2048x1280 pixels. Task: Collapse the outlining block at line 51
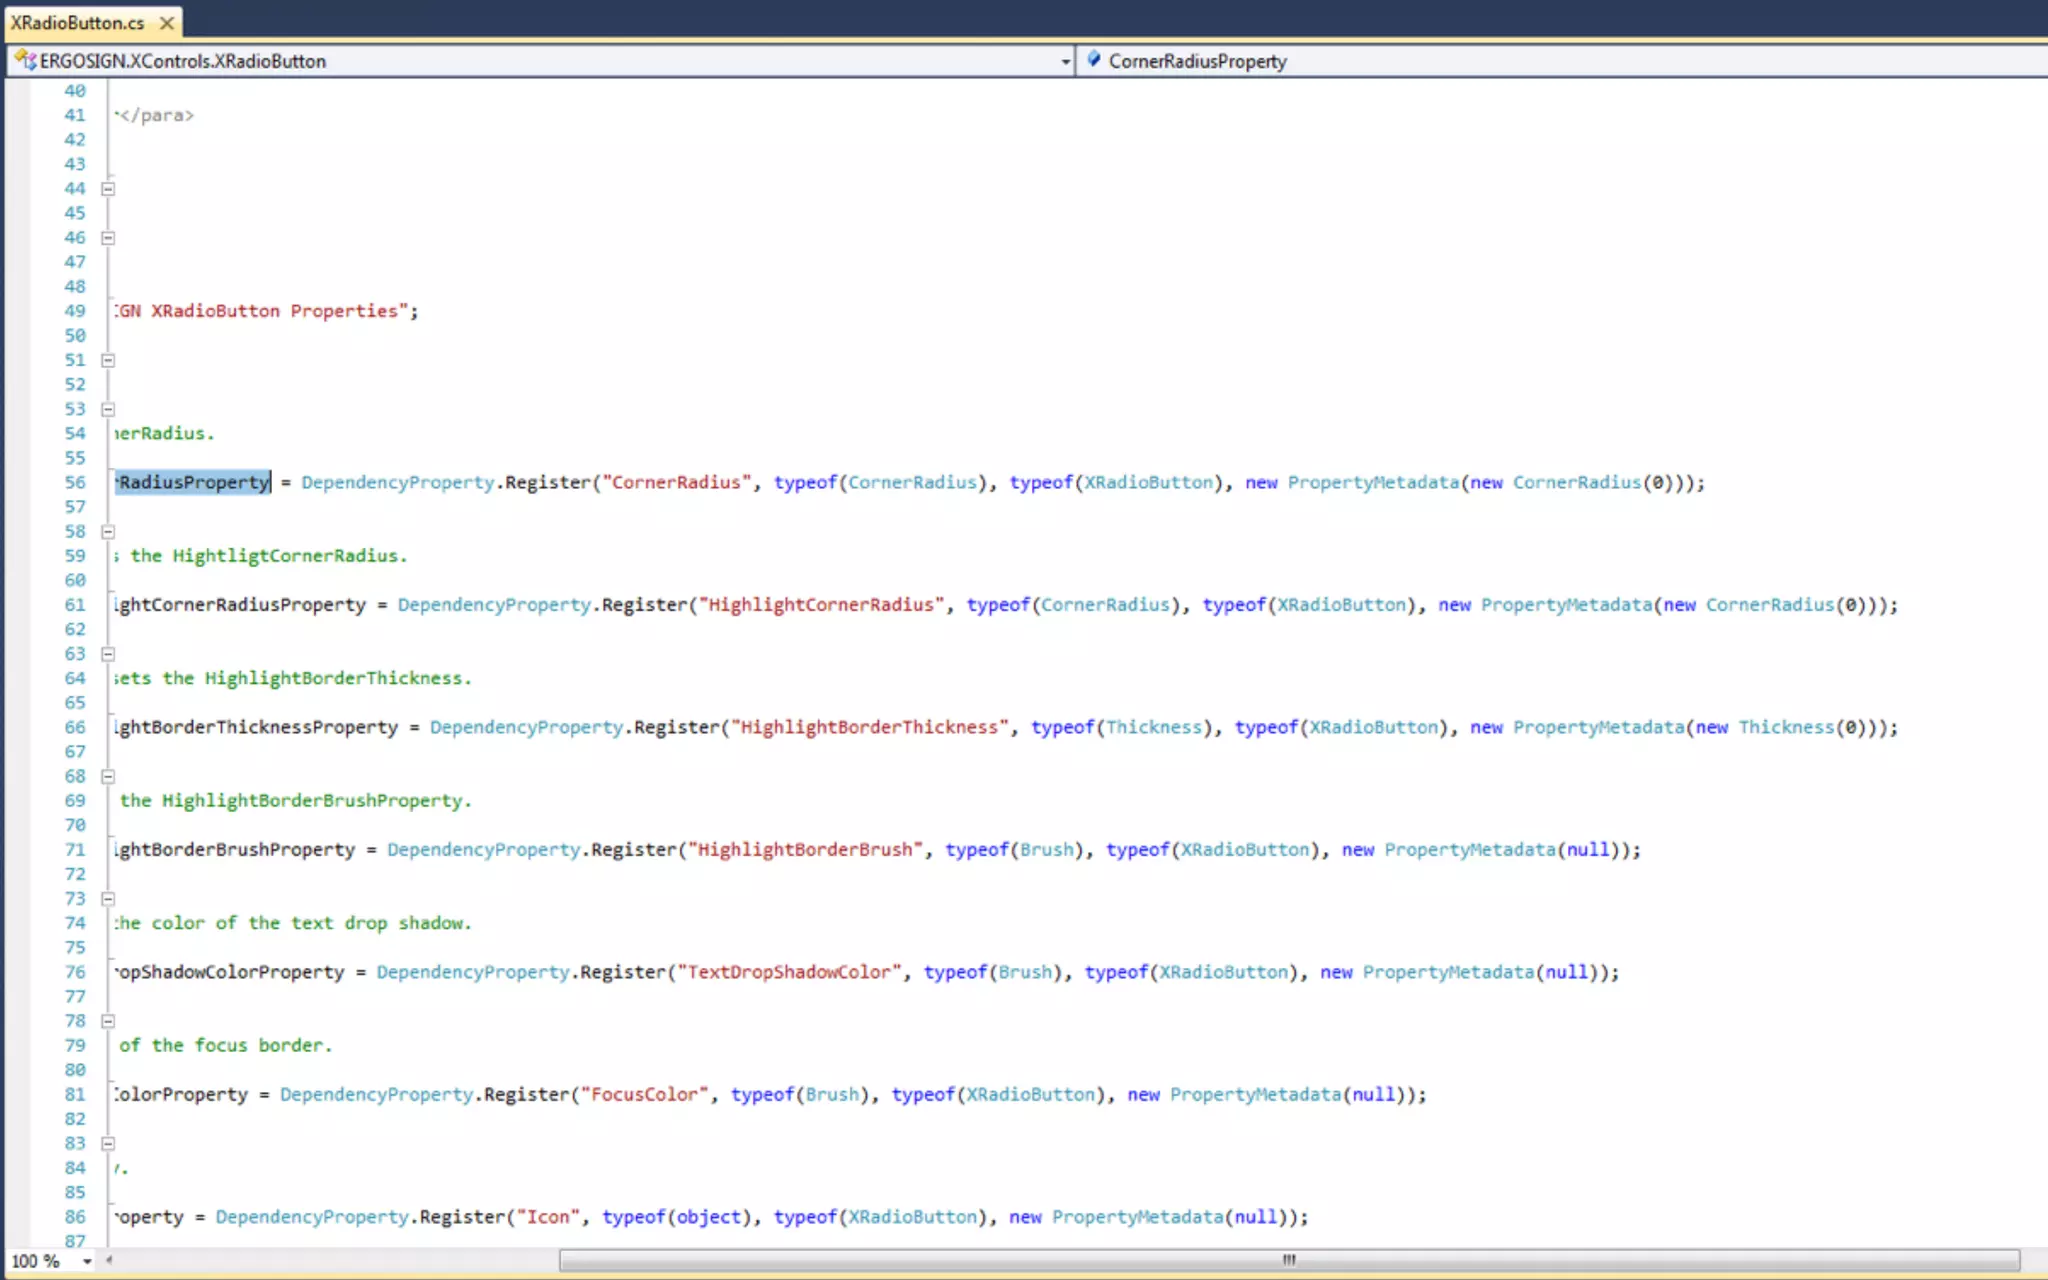click(x=108, y=360)
